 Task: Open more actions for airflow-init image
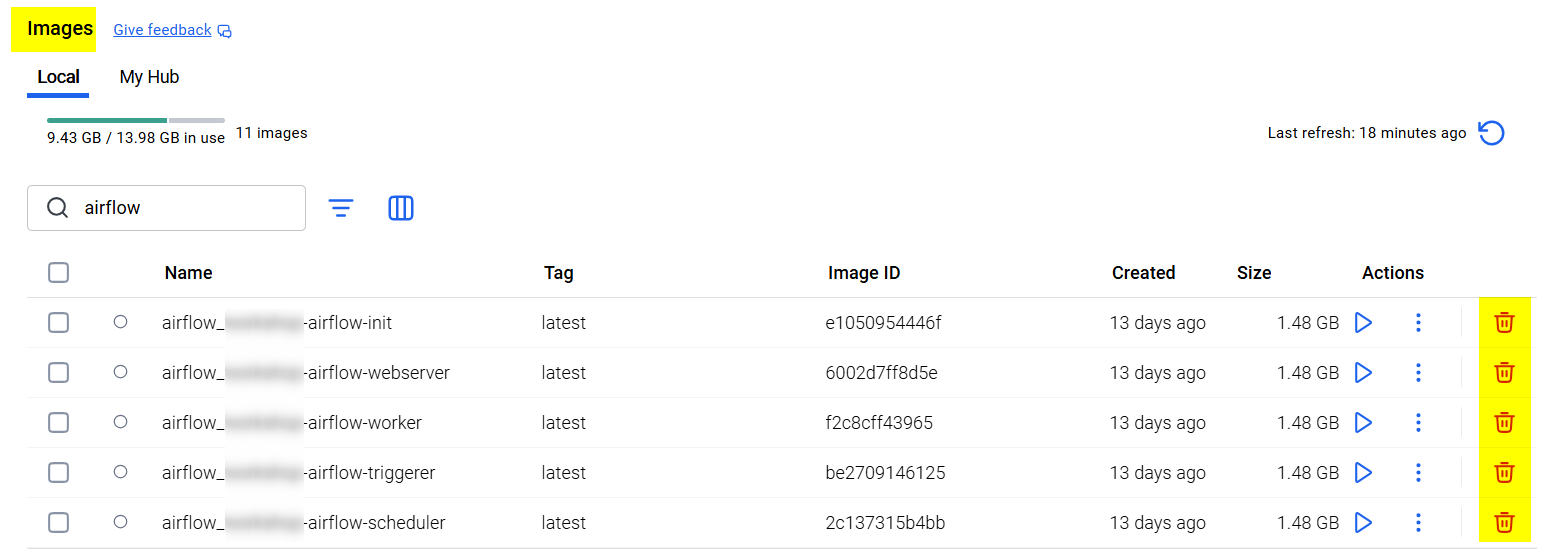(x=1418, y=322)
